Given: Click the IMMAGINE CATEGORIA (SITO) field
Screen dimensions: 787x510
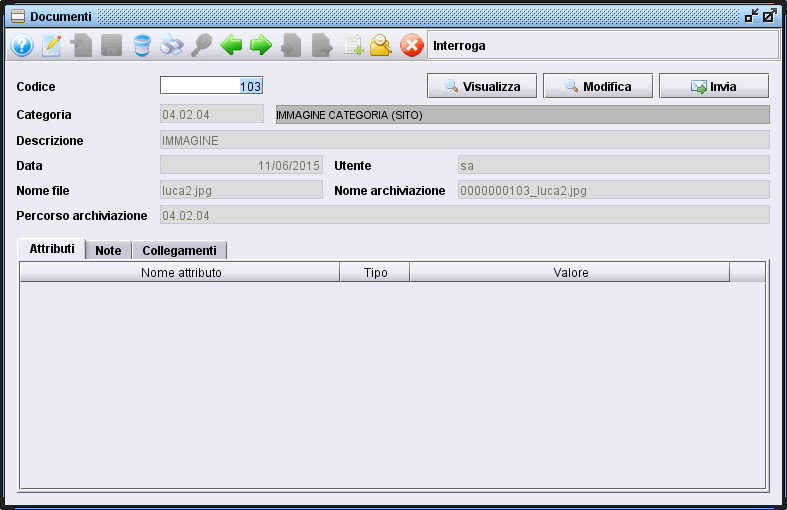Looking at the screenshot, I should [x=522, y=115].
